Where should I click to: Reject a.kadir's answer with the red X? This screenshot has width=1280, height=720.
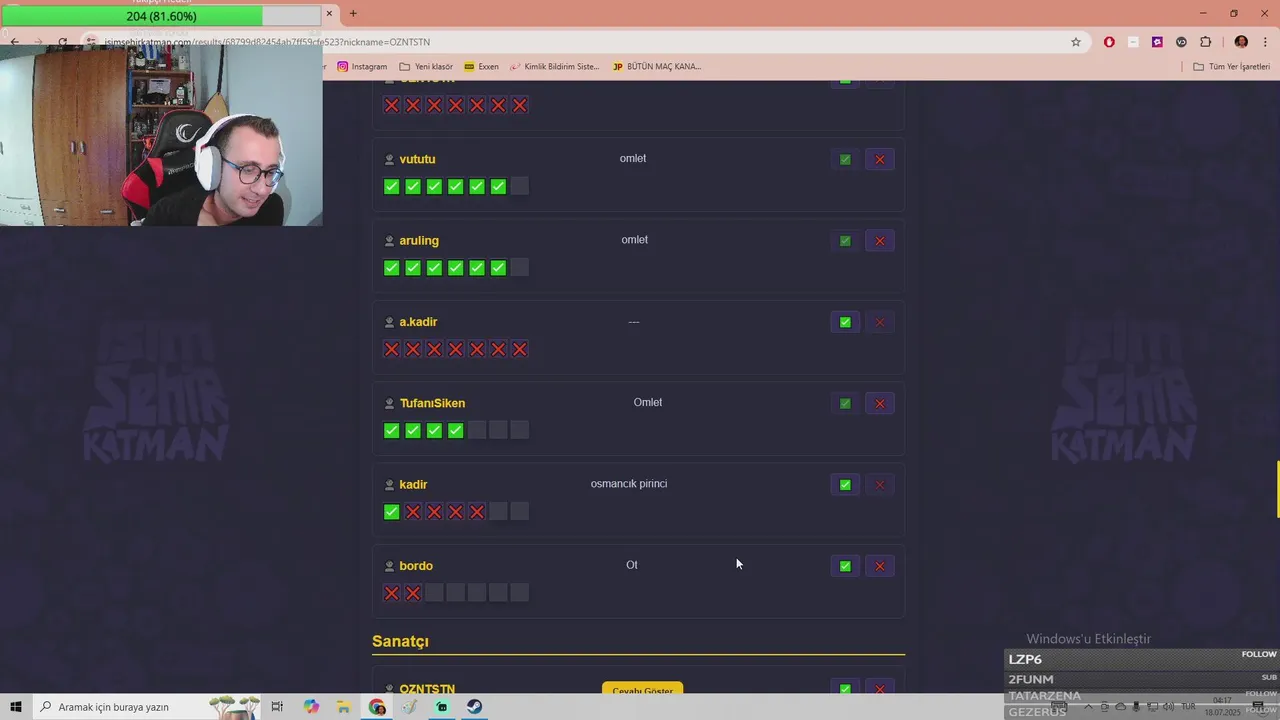880,322
